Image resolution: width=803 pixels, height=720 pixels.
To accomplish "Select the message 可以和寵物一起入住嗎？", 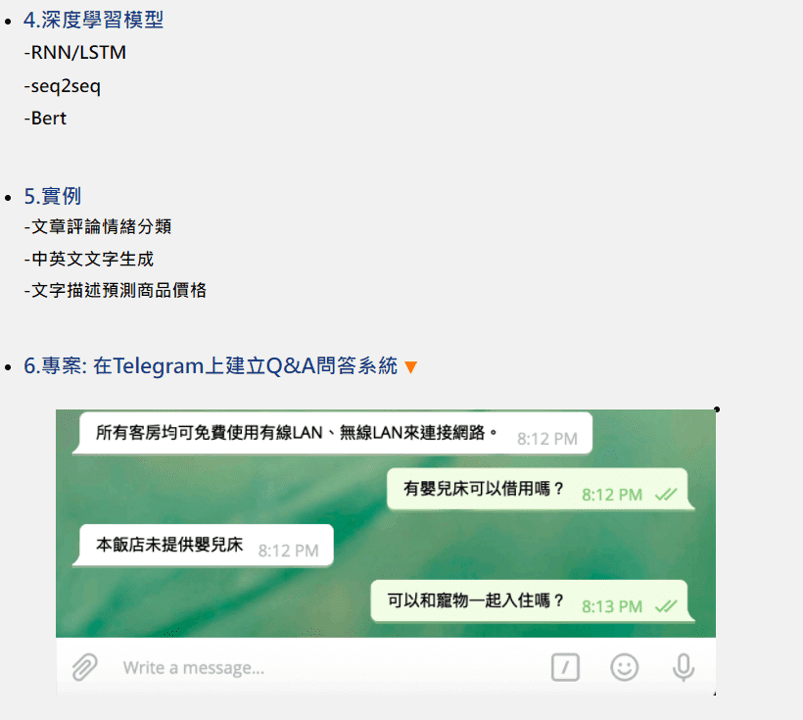I will pyautogui.click(x=533, y=601).
